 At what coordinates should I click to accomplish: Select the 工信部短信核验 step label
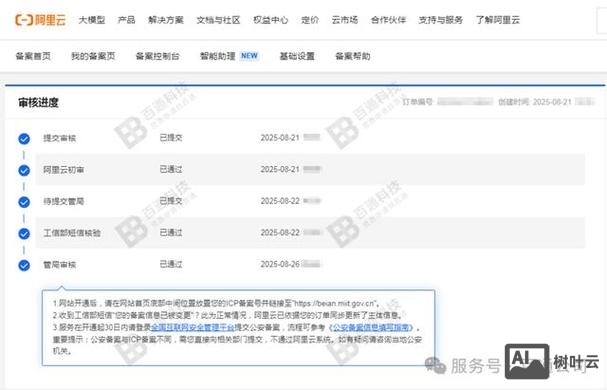[72, 233]
